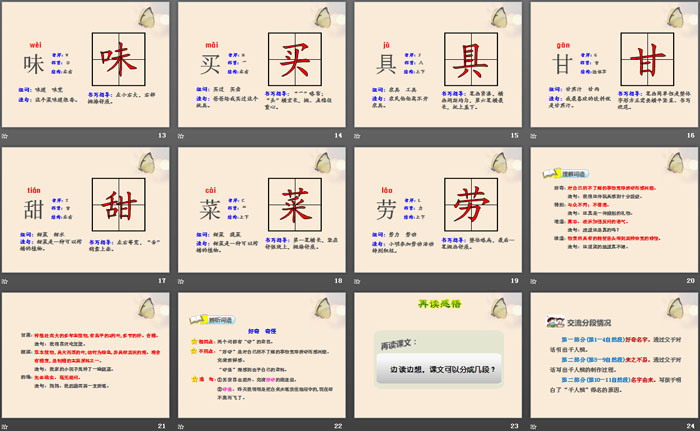Click slide number label 17
The height and width of the screenshot is (431, 700).
[x=162, y=280]
